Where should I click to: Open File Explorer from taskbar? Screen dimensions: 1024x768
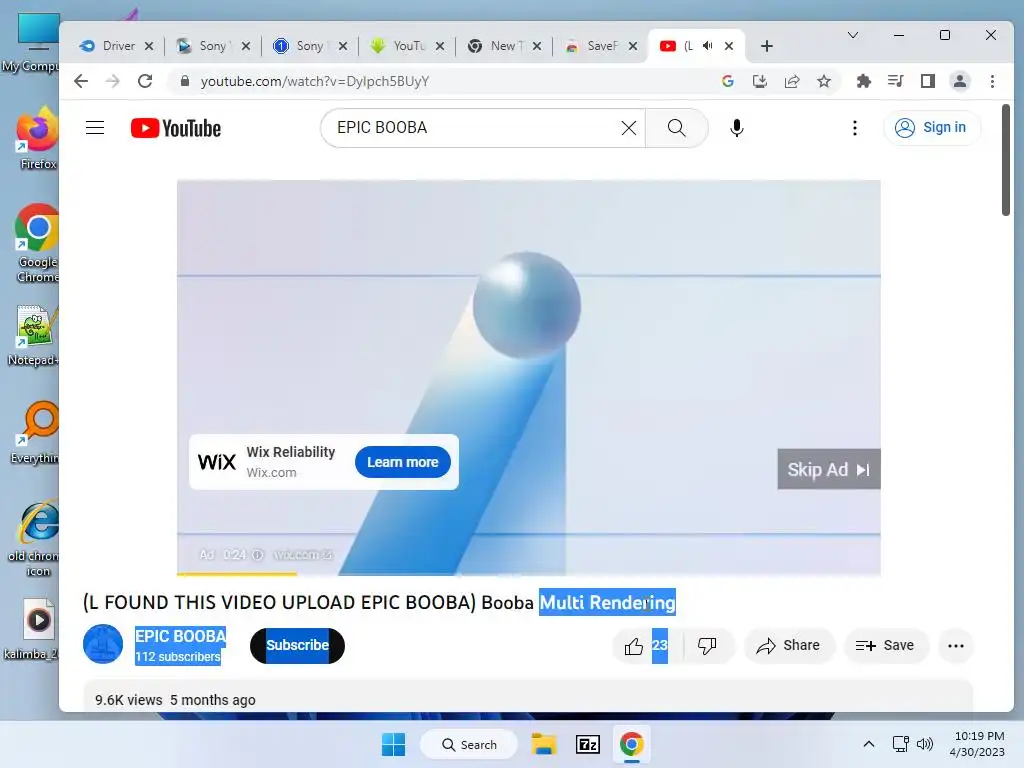coord(543,744)
